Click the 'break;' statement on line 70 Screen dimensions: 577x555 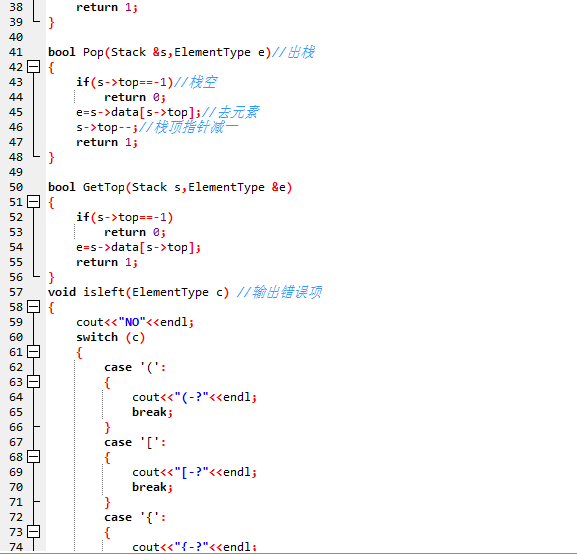152,487
